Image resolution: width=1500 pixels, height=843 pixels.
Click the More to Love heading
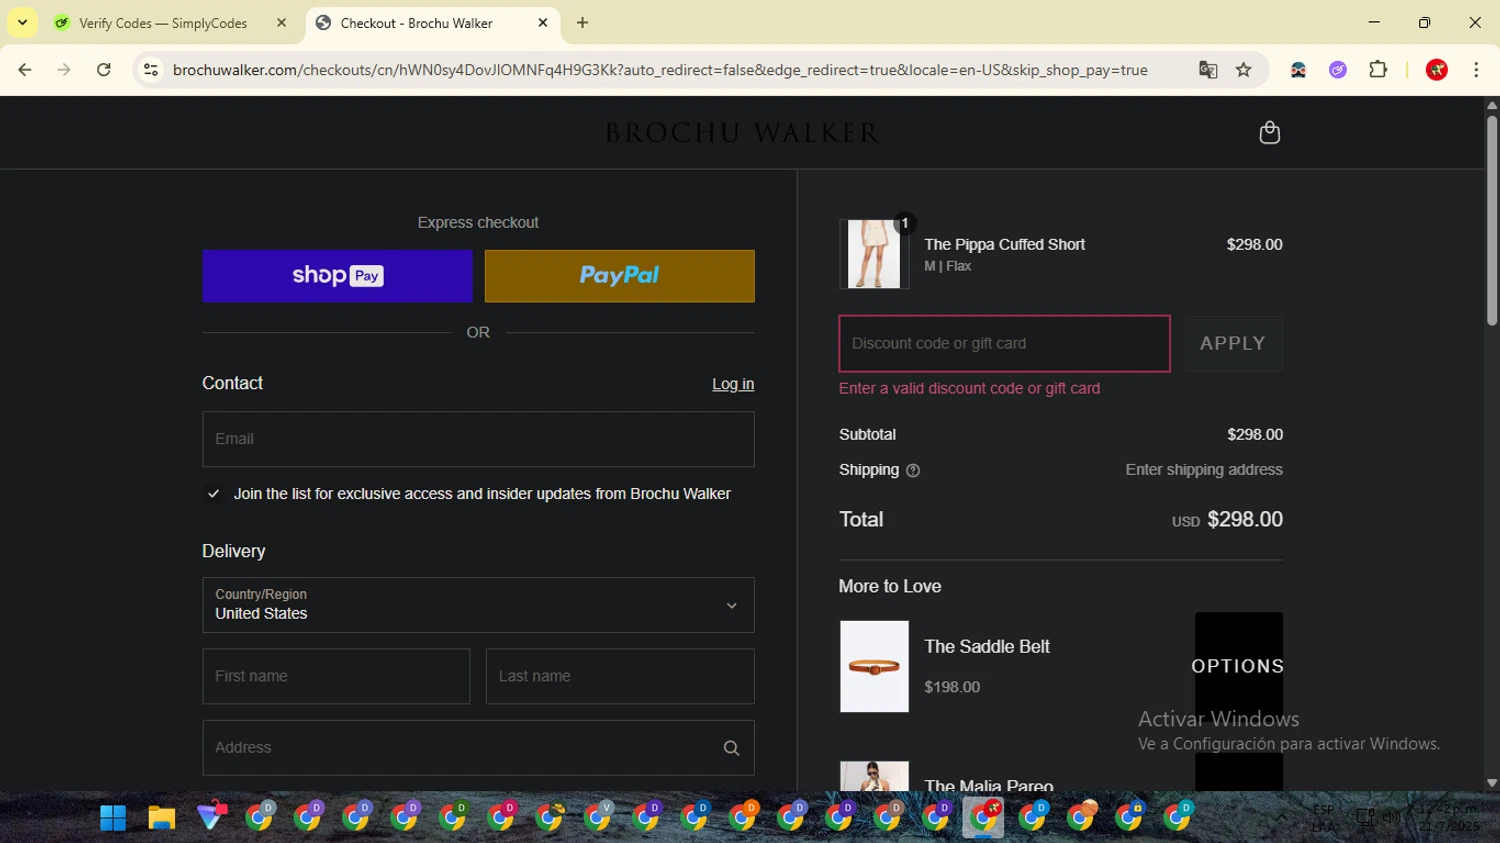890,586
